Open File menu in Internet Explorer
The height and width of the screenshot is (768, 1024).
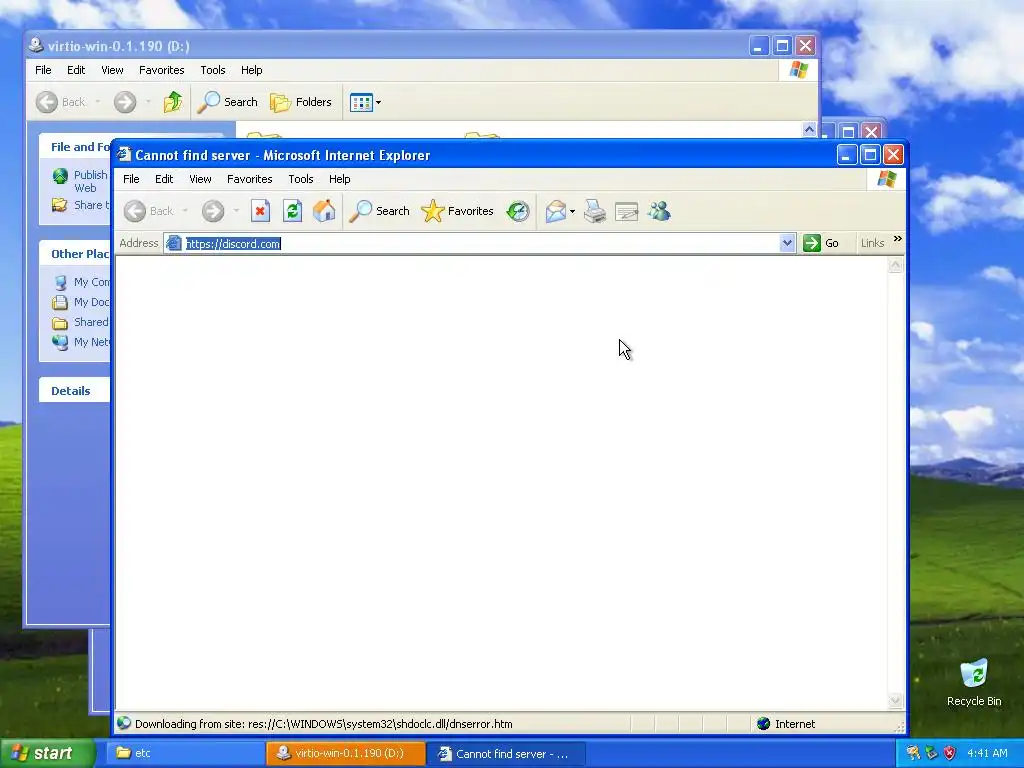[131, 179]
